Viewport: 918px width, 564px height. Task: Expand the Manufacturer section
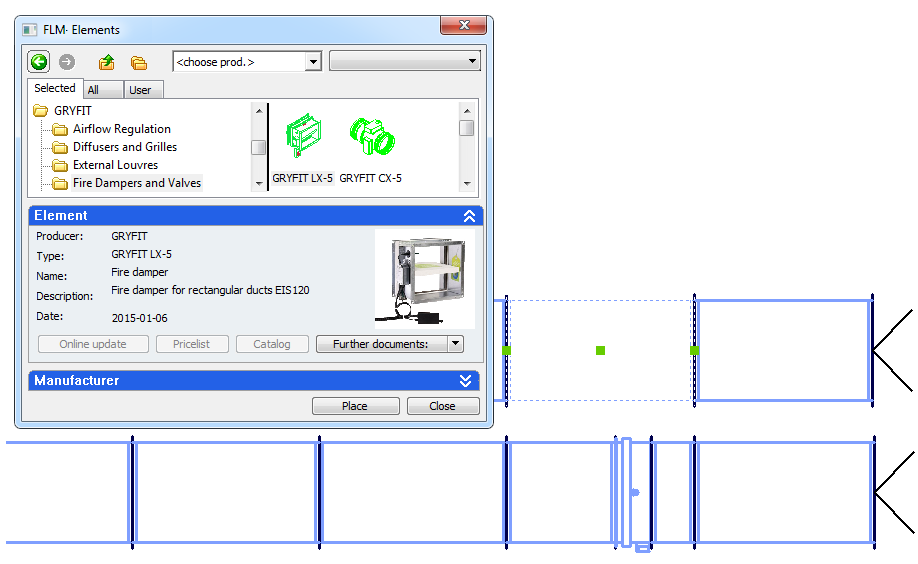pyautogui.click(x=465, y=381)
